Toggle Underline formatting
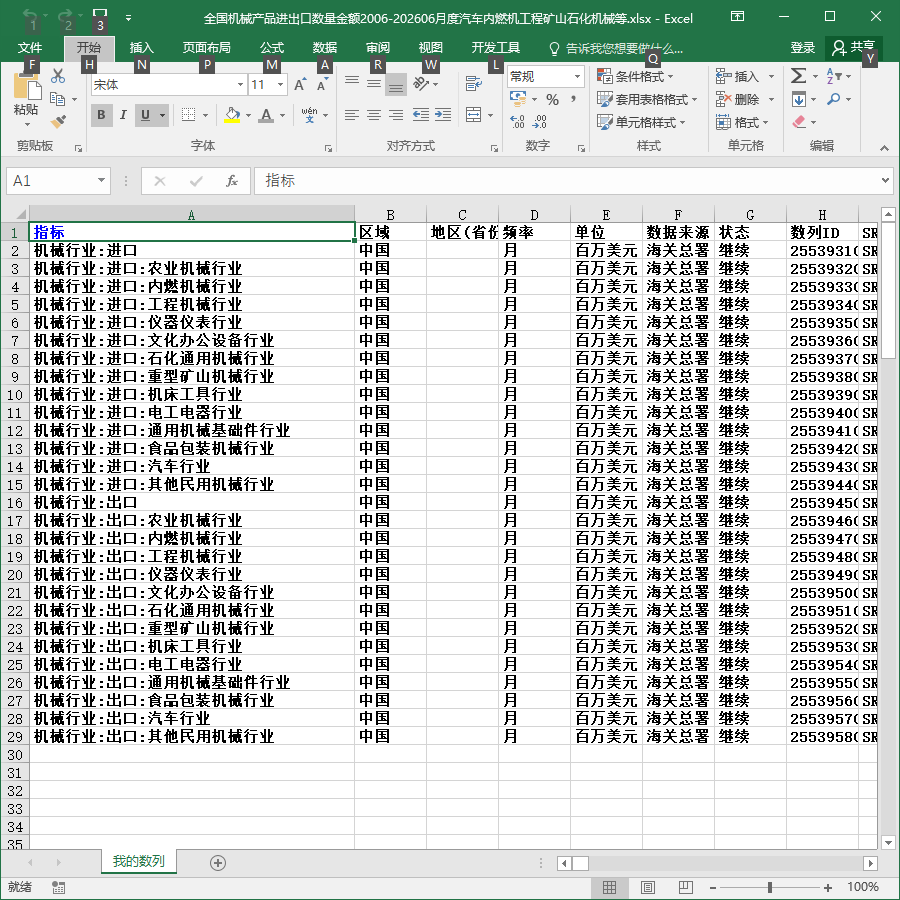This screenshot has width=900, height=900. point(145,115)
